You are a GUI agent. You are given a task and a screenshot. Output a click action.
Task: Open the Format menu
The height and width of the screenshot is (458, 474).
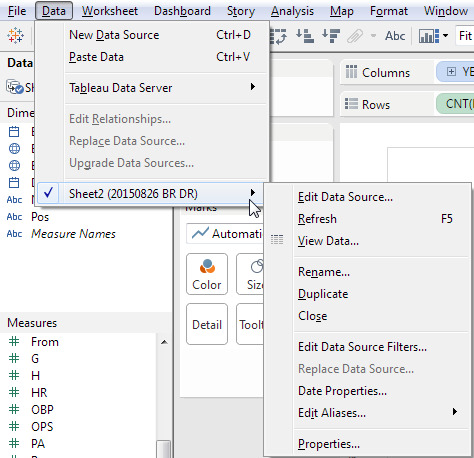point(389,11)
